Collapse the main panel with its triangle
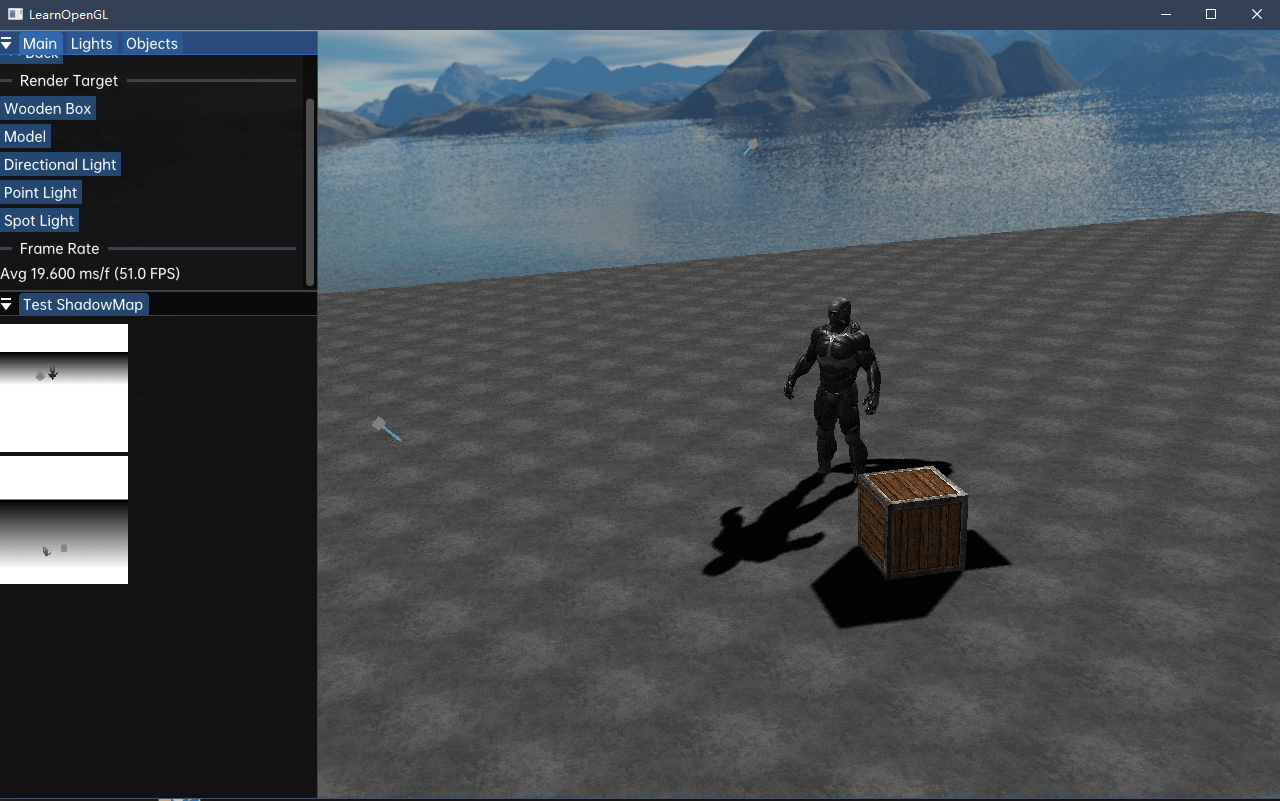This screenshot has height=801, width=1280. (x=7, y=44)
